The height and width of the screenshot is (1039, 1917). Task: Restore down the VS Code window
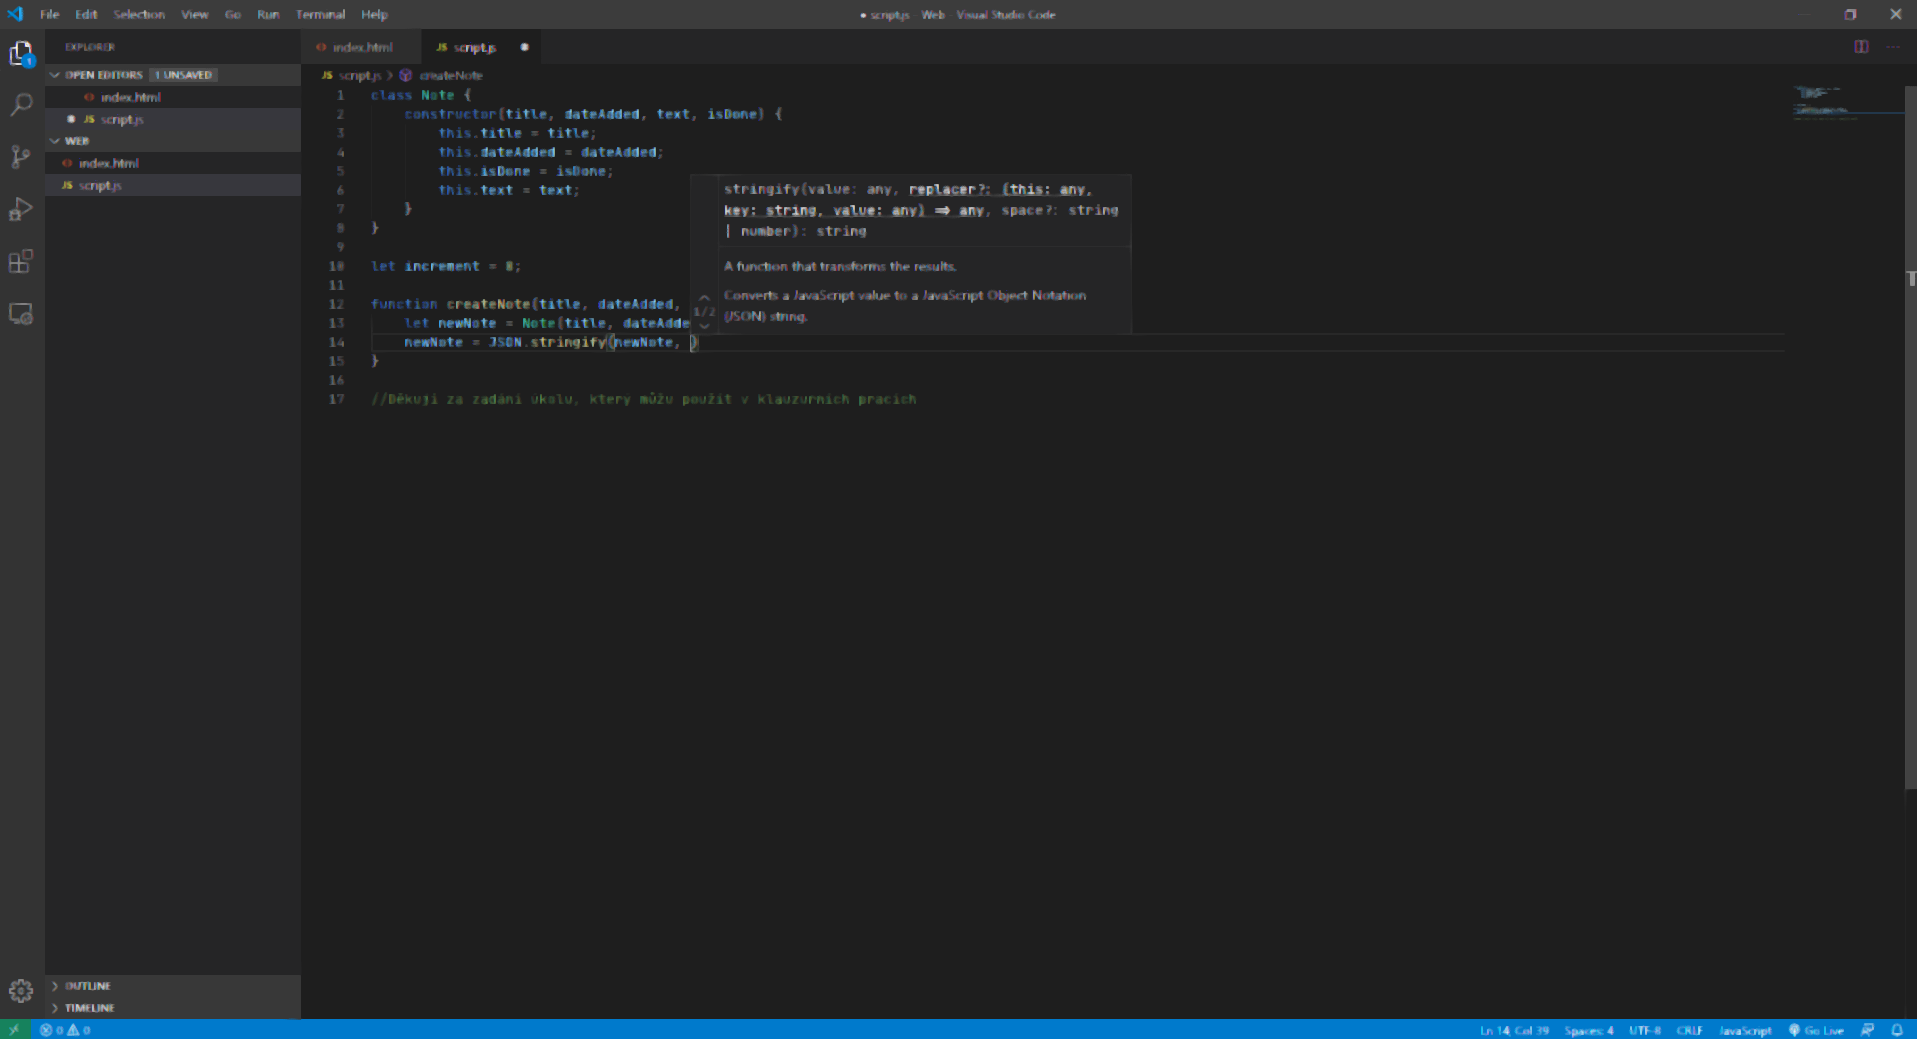click(1850, 14)
